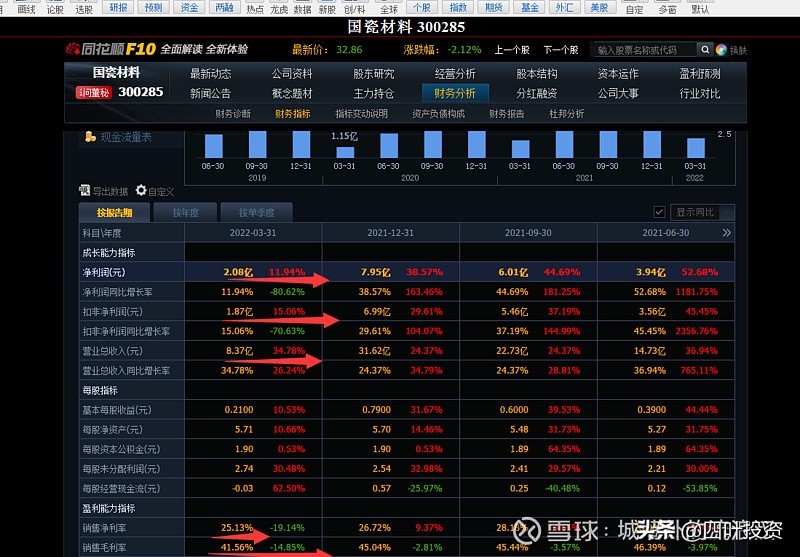Open the 资本运作 menu item
Viewport: 800px width, 557px height.
click(x=618, y=74)
